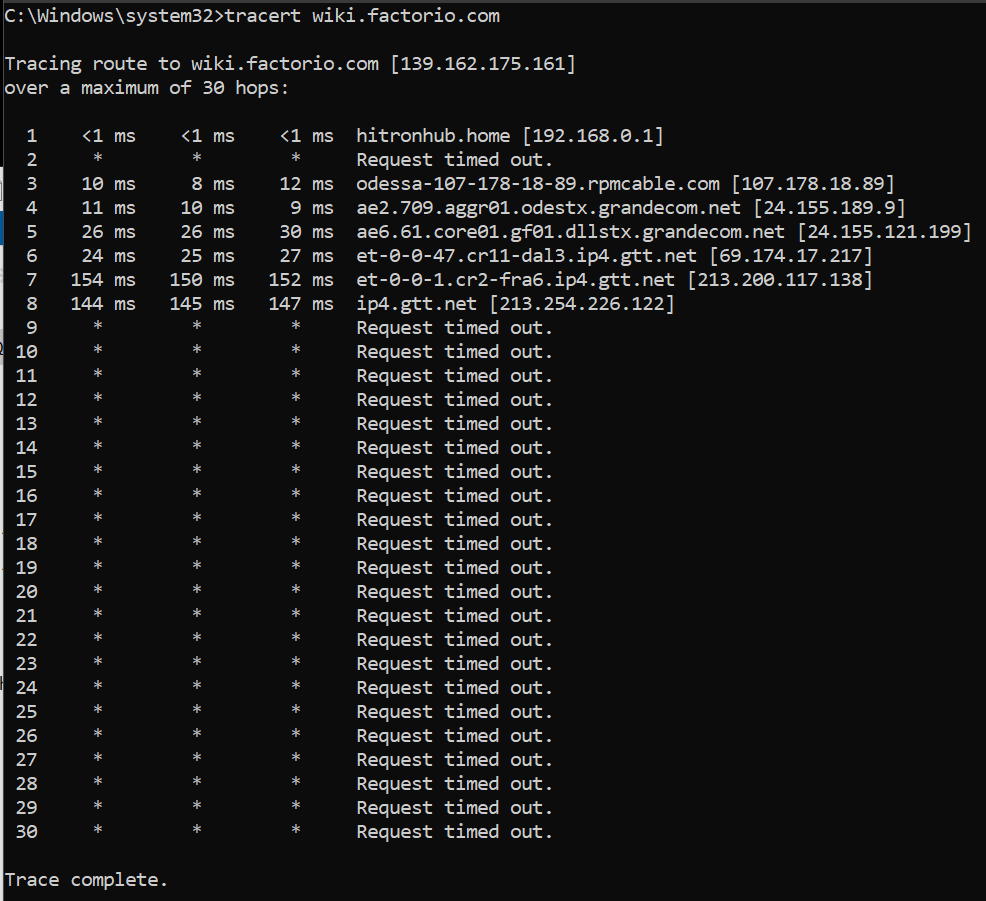Click "Request timed out." on hop 30
The width and height of the screenshot is (986, 901).
point(454,832)
